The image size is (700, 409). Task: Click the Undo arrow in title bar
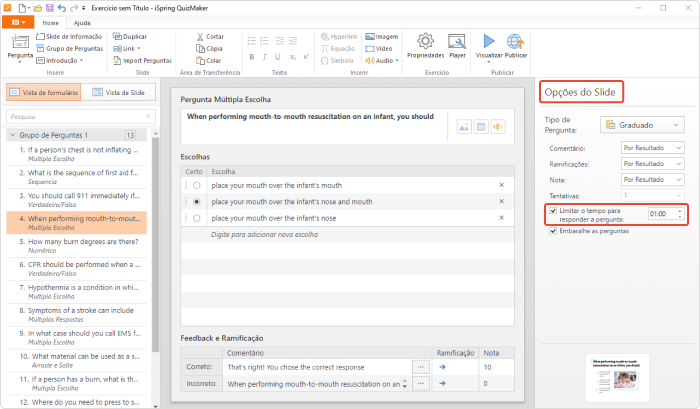pos(62,8)
